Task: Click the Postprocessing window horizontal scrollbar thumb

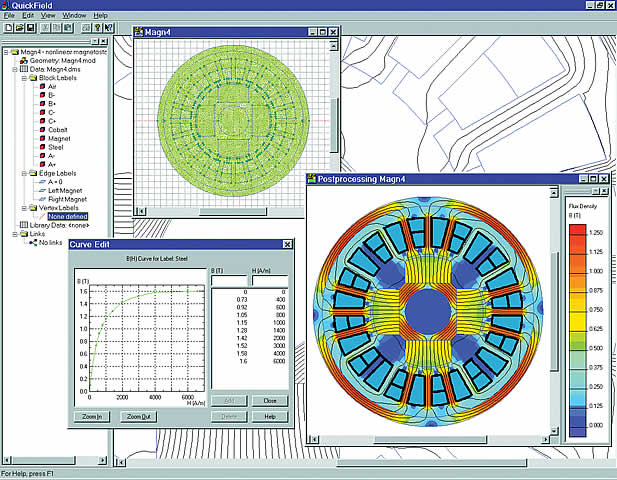Action: click(x=430, y=439)
